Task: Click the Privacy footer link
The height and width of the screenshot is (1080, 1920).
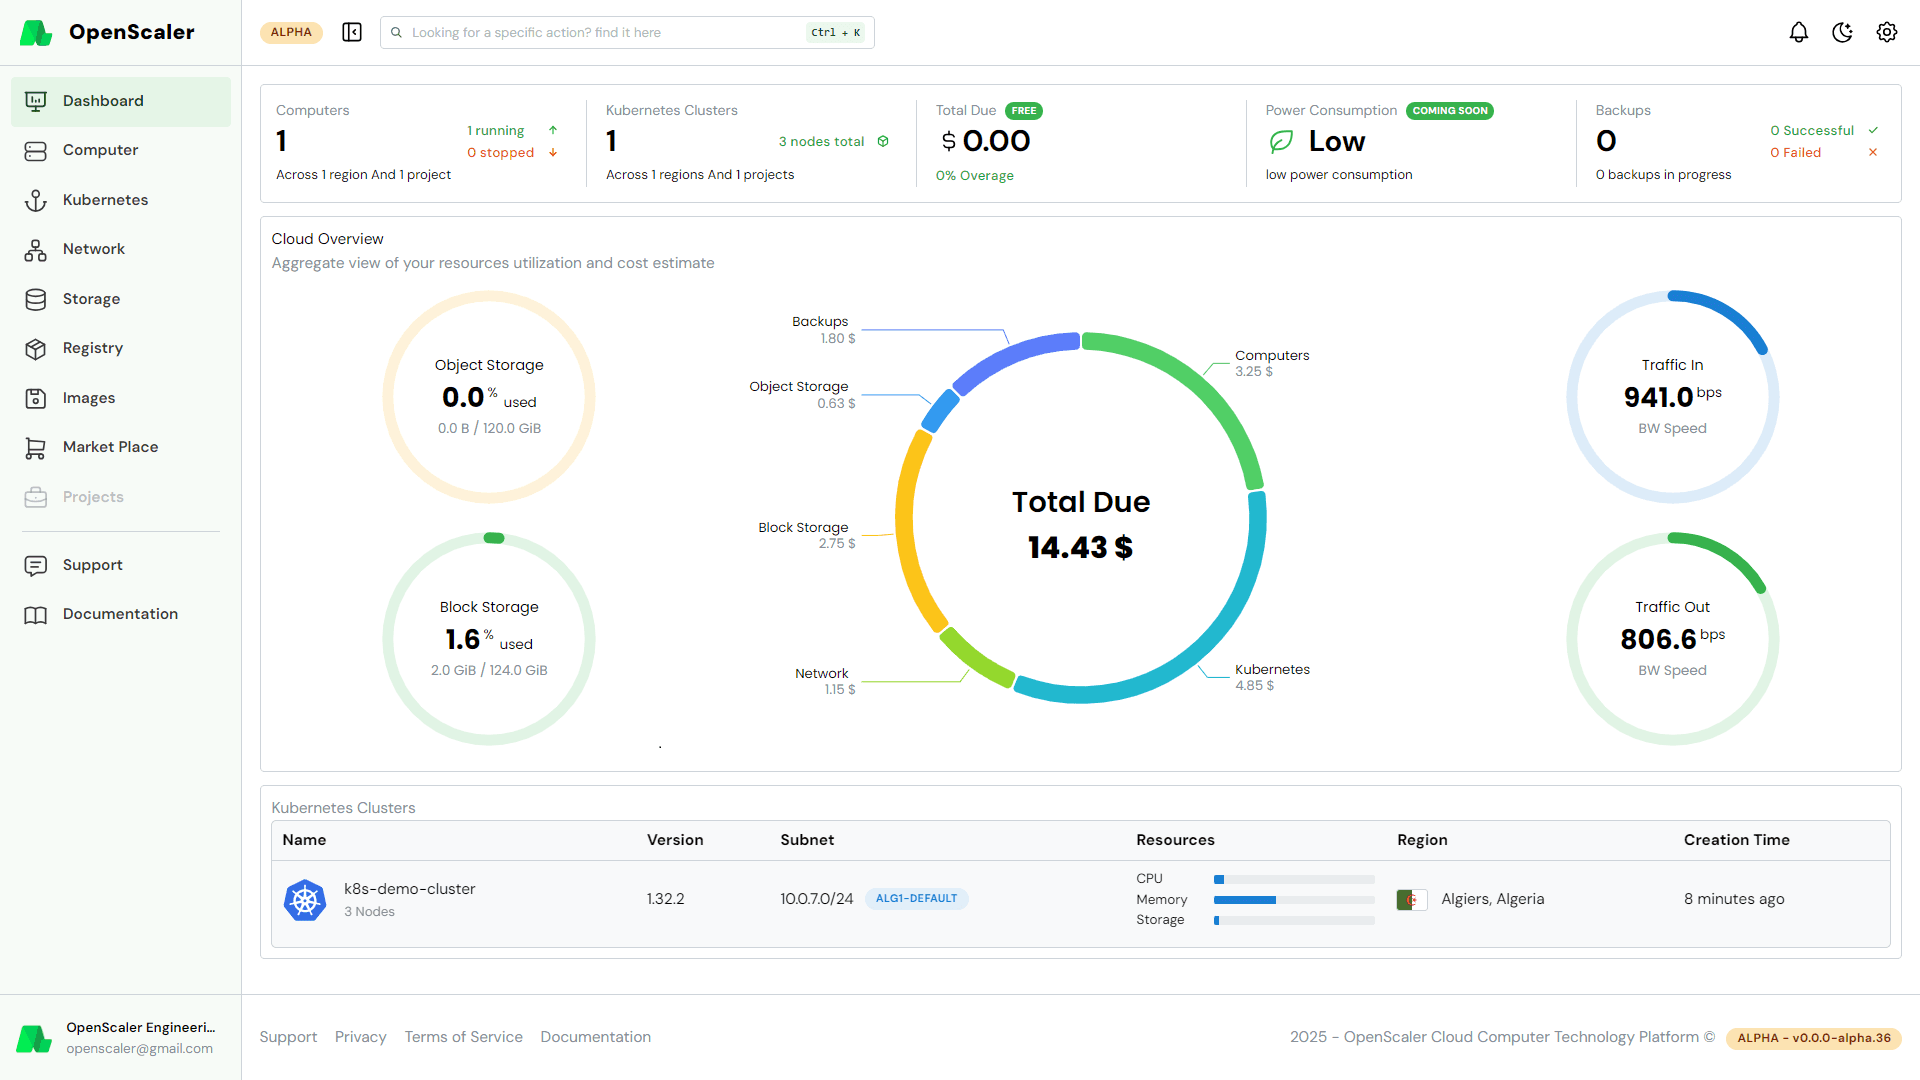Action: [360, 1037]
